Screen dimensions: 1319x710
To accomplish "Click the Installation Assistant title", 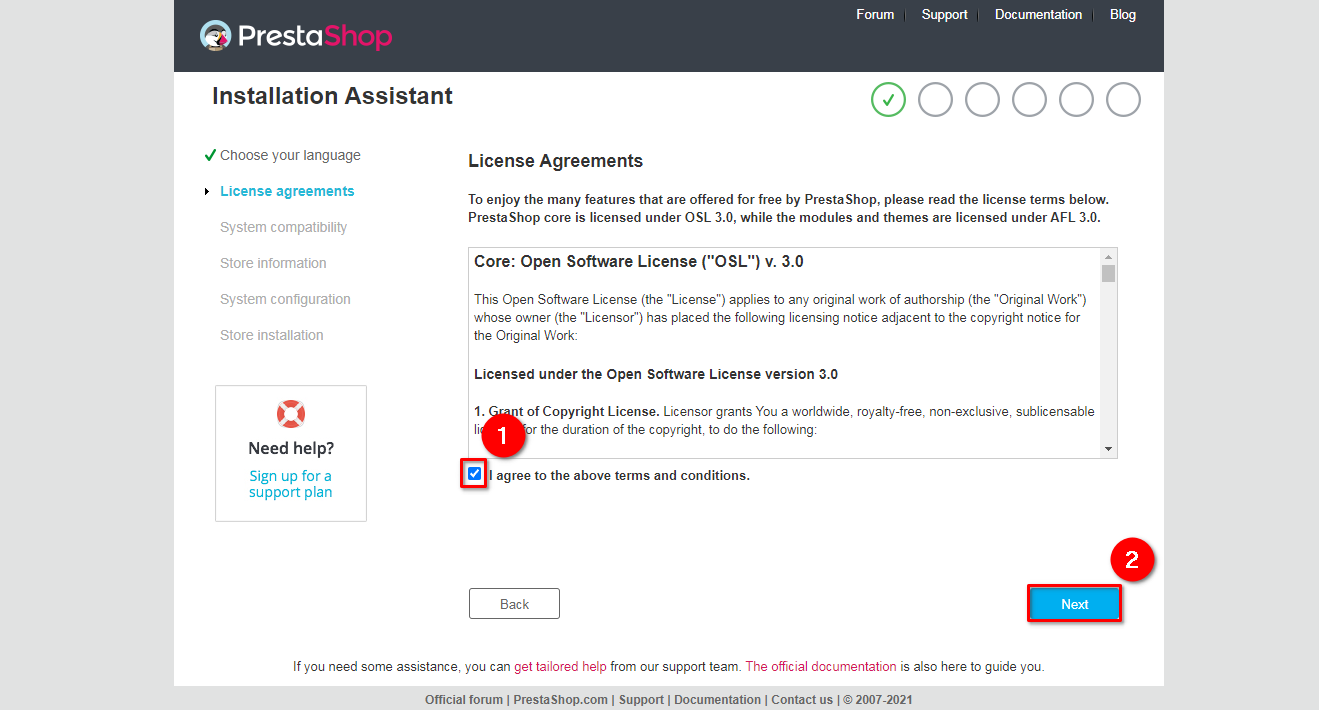I will click(332, 96).
